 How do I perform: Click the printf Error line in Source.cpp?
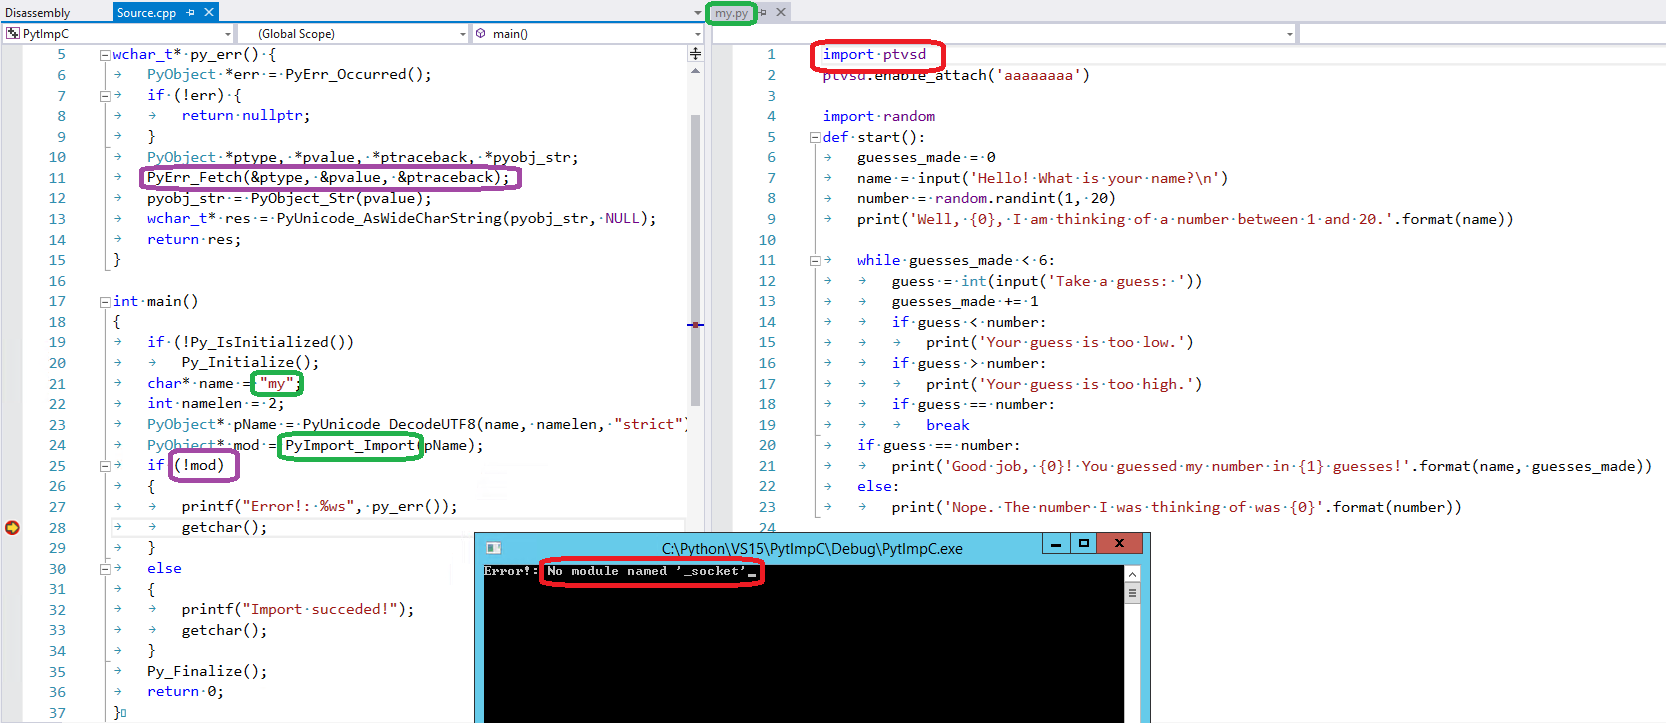(319, 506)
